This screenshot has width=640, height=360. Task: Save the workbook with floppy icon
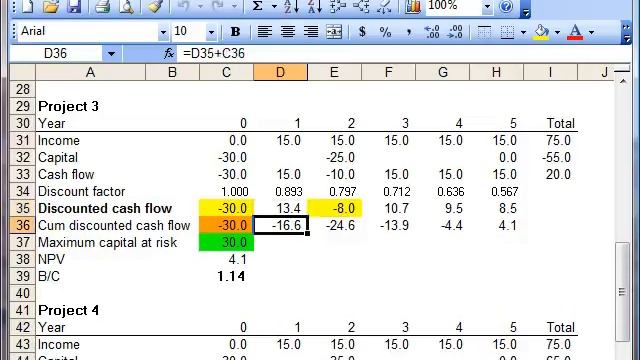point(74,6)
